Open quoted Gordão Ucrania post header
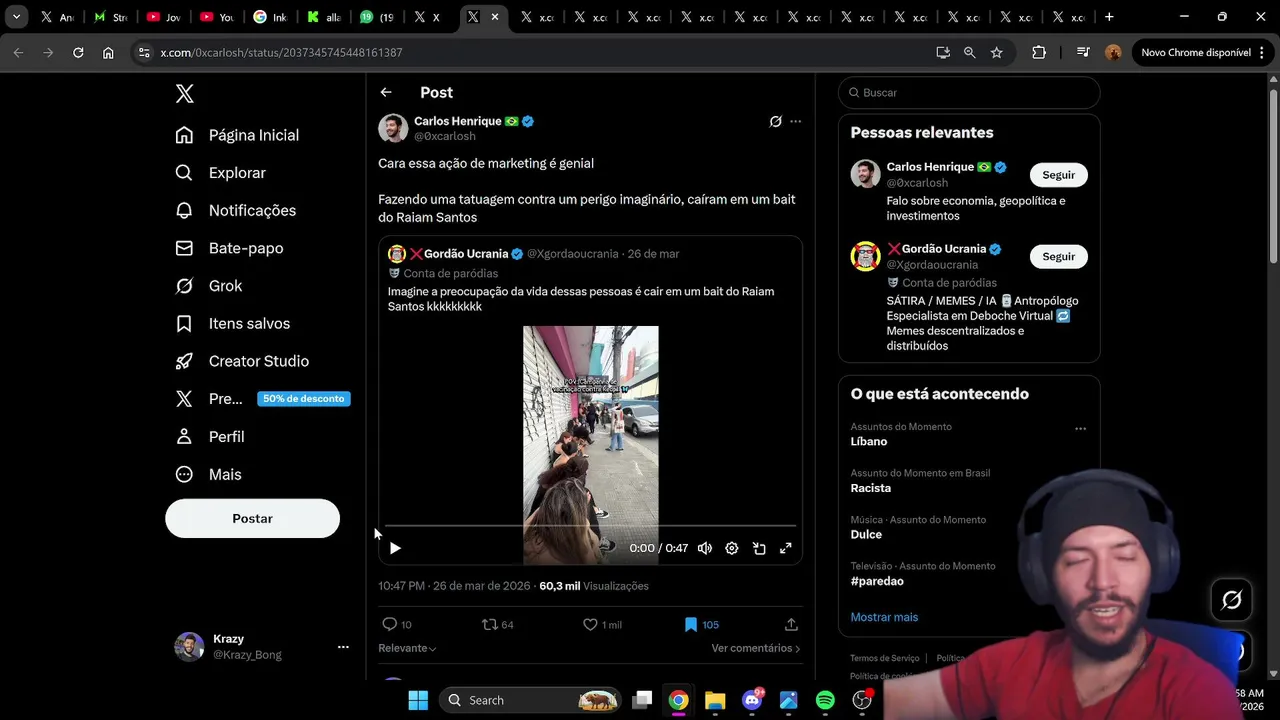 tap(534, 254)
